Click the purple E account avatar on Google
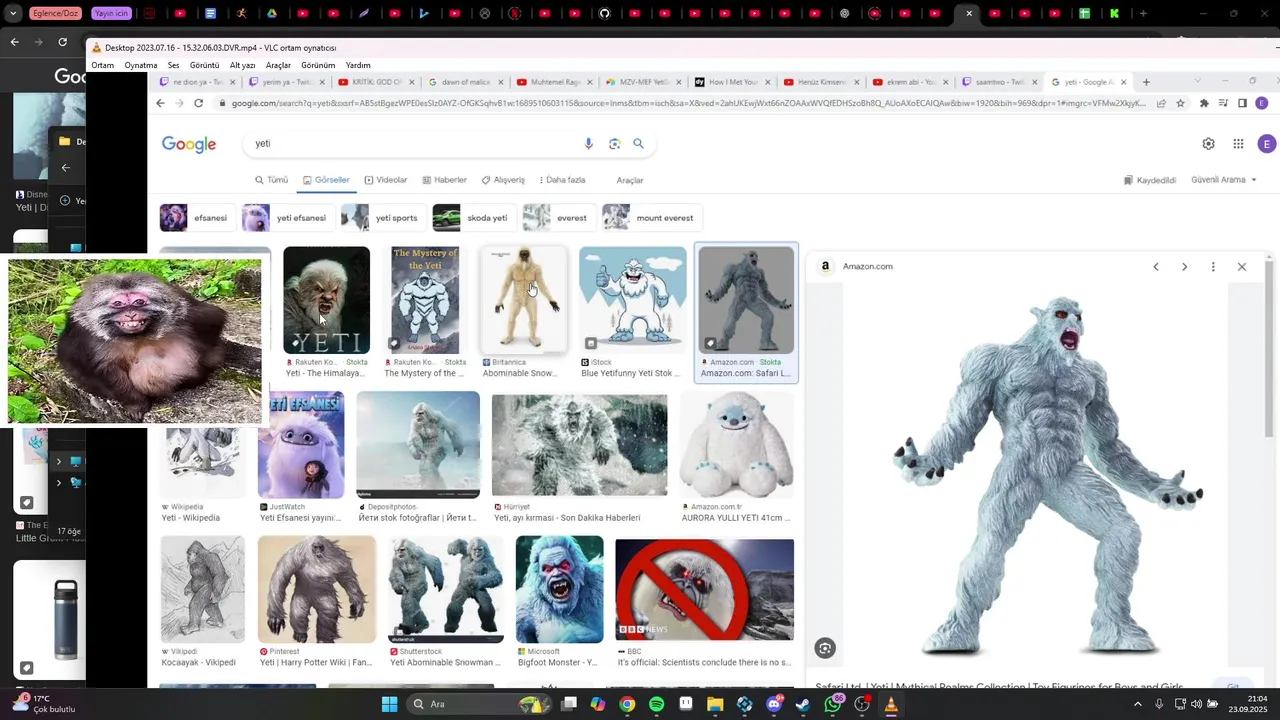Image resolution: width=1280 pixels, height=720 pixels. [1267, 144]
